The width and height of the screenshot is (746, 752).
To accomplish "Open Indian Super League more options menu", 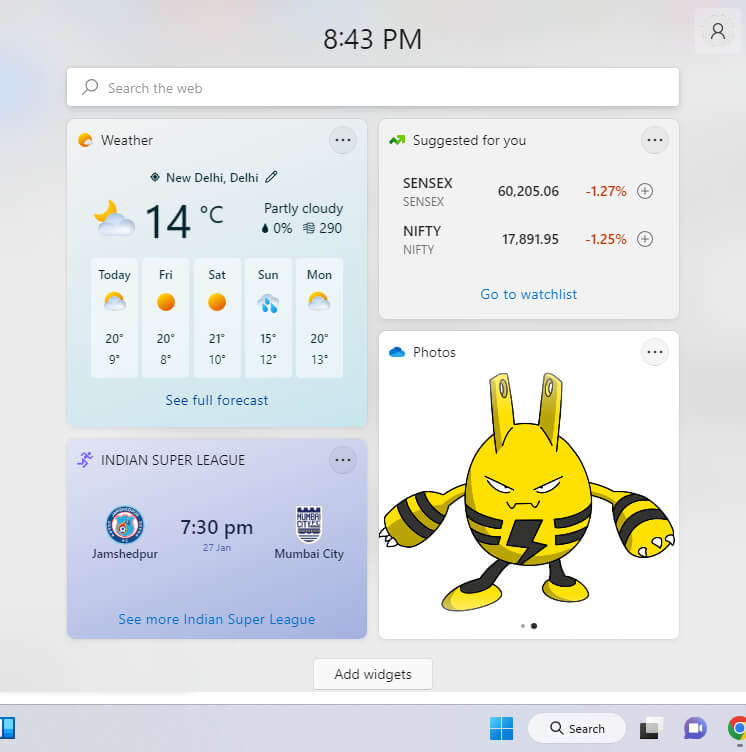I will click(343, 460).
